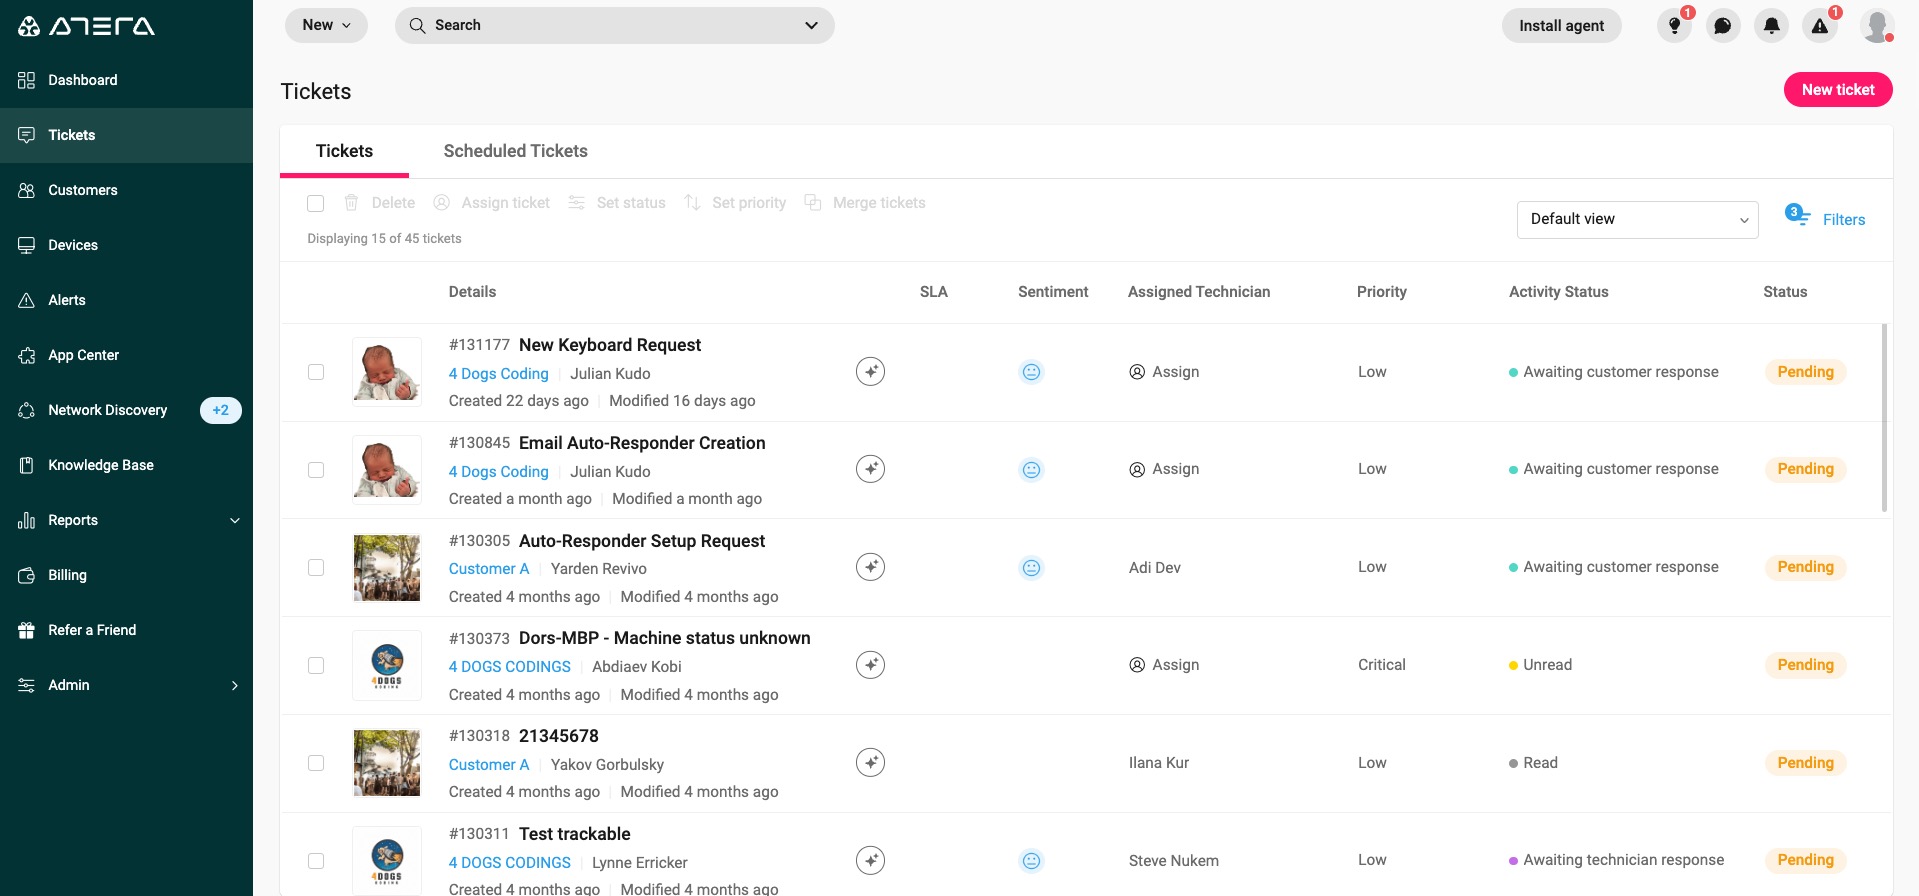This screenshot has height=896, width=1919.
Task: Check the box for ticket #130305
Action: tap(316, 567)
